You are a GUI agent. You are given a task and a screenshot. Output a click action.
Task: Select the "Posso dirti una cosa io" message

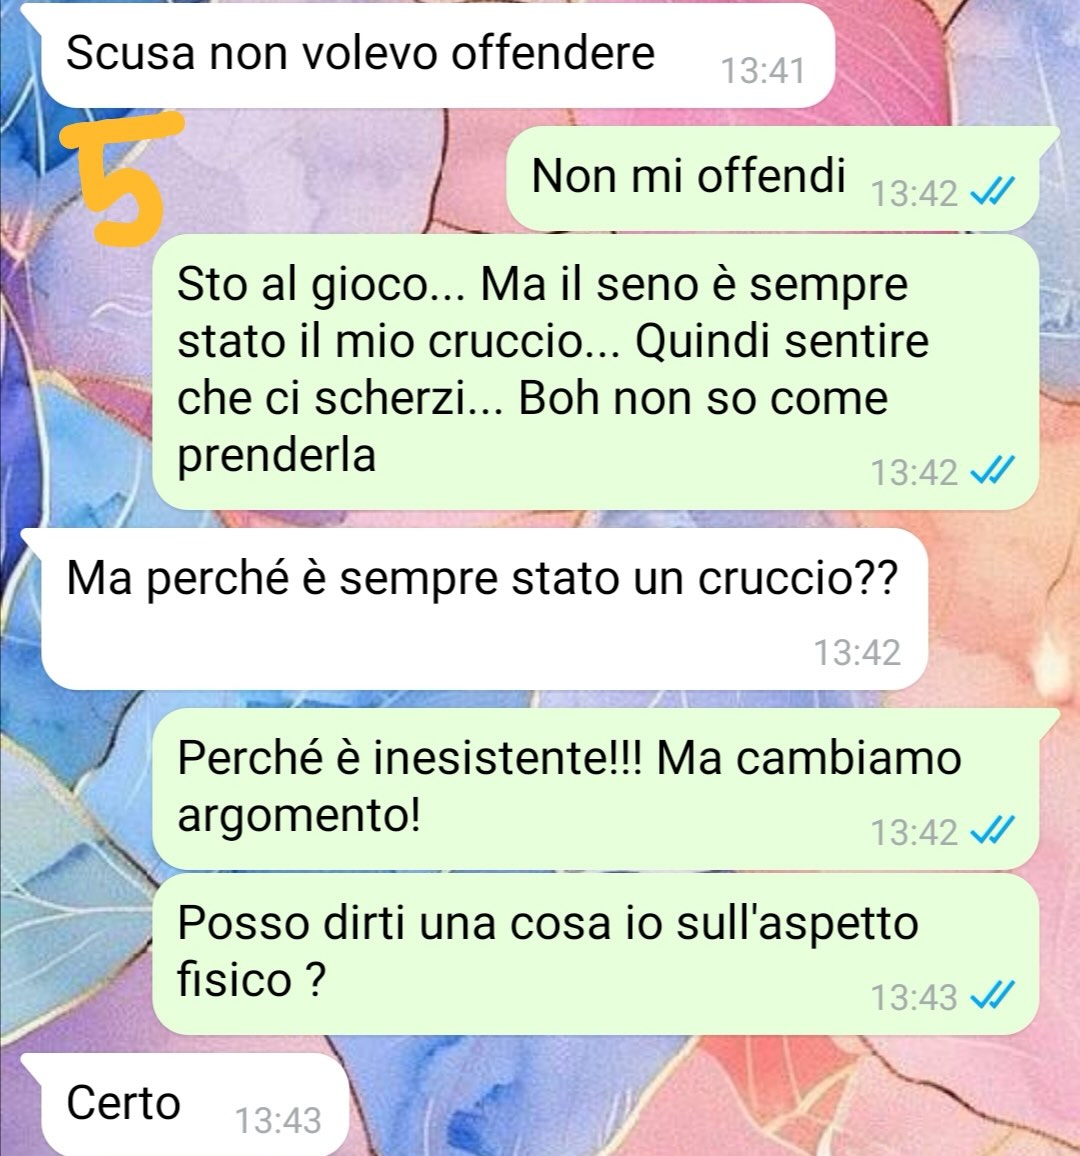[x=596, y=954]
